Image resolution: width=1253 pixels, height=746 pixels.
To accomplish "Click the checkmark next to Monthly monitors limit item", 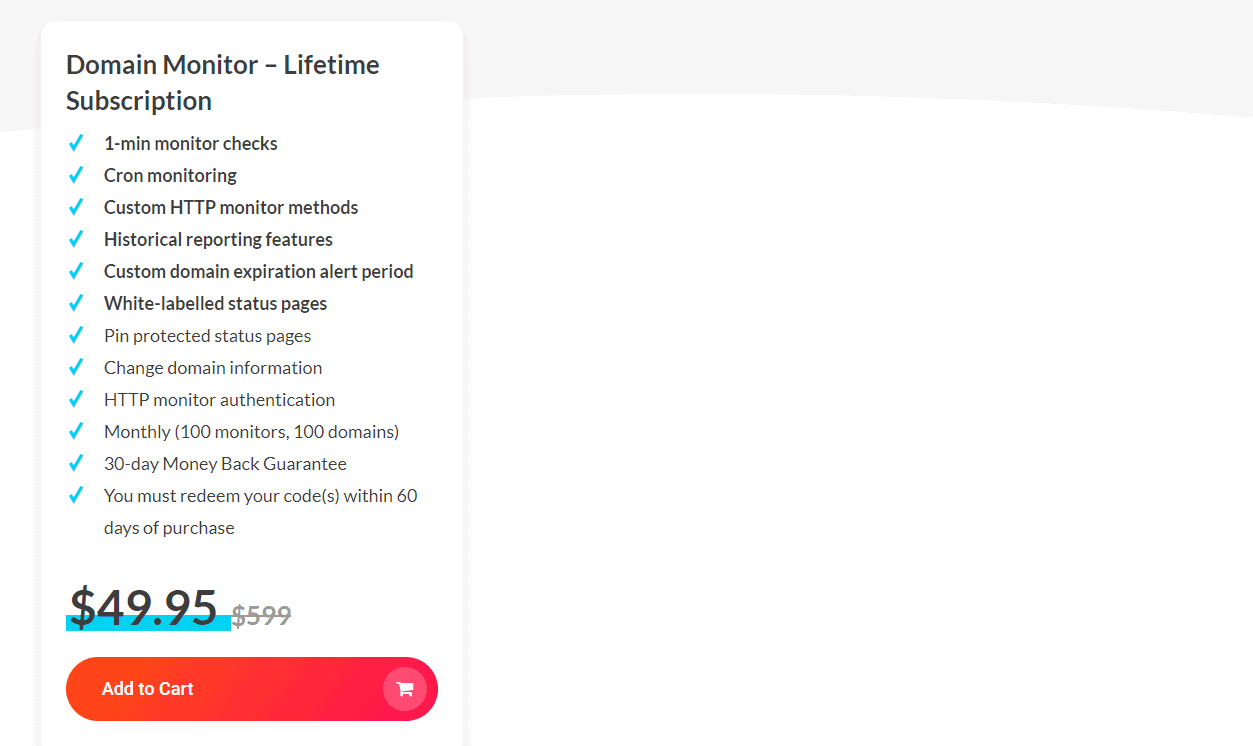I will (x=76, y=431).
